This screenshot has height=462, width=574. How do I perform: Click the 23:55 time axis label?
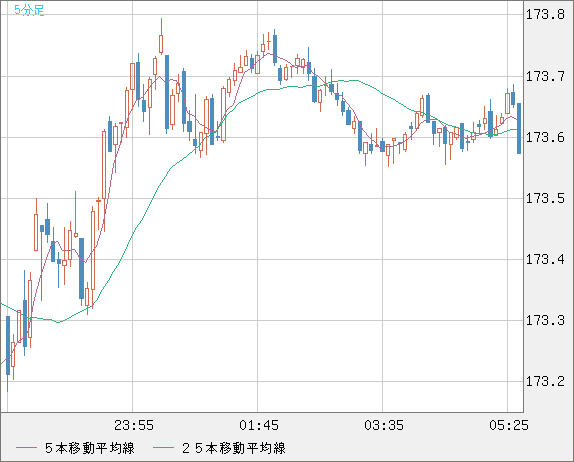[x=134, y=425]
